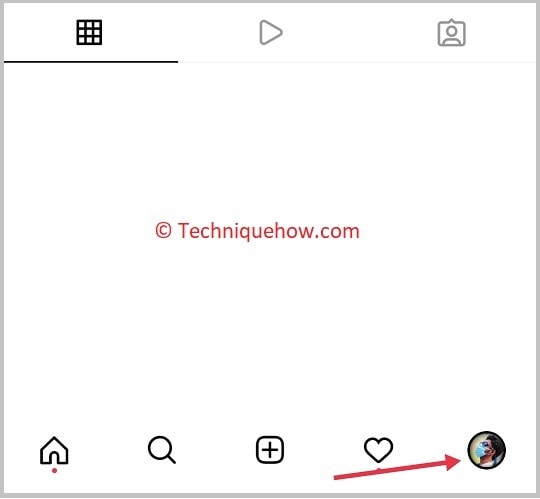Screen dimensions: 540x499
Task: Open activity via the heart icon
Action: coord(378,450)
